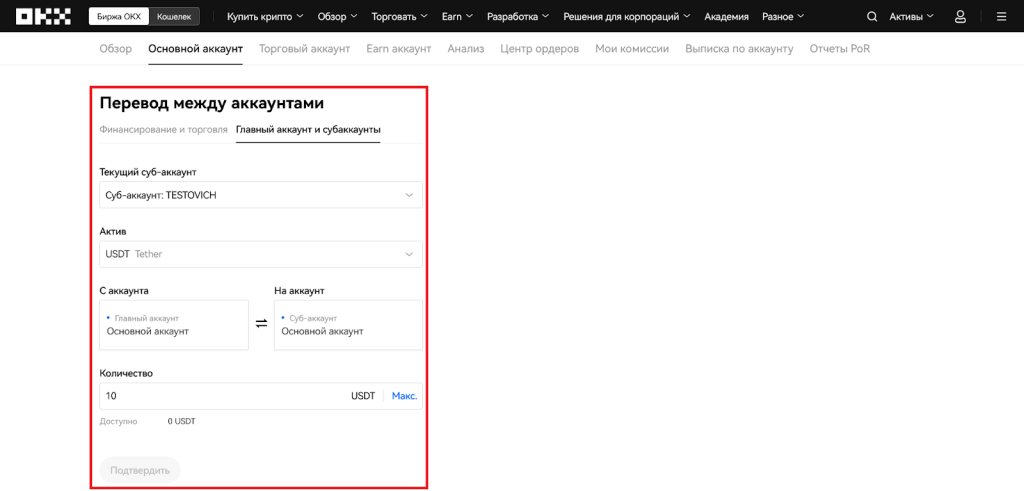Open the hamburger menu icon
Screen dimensions: 1024x491
coord(1001,16)
